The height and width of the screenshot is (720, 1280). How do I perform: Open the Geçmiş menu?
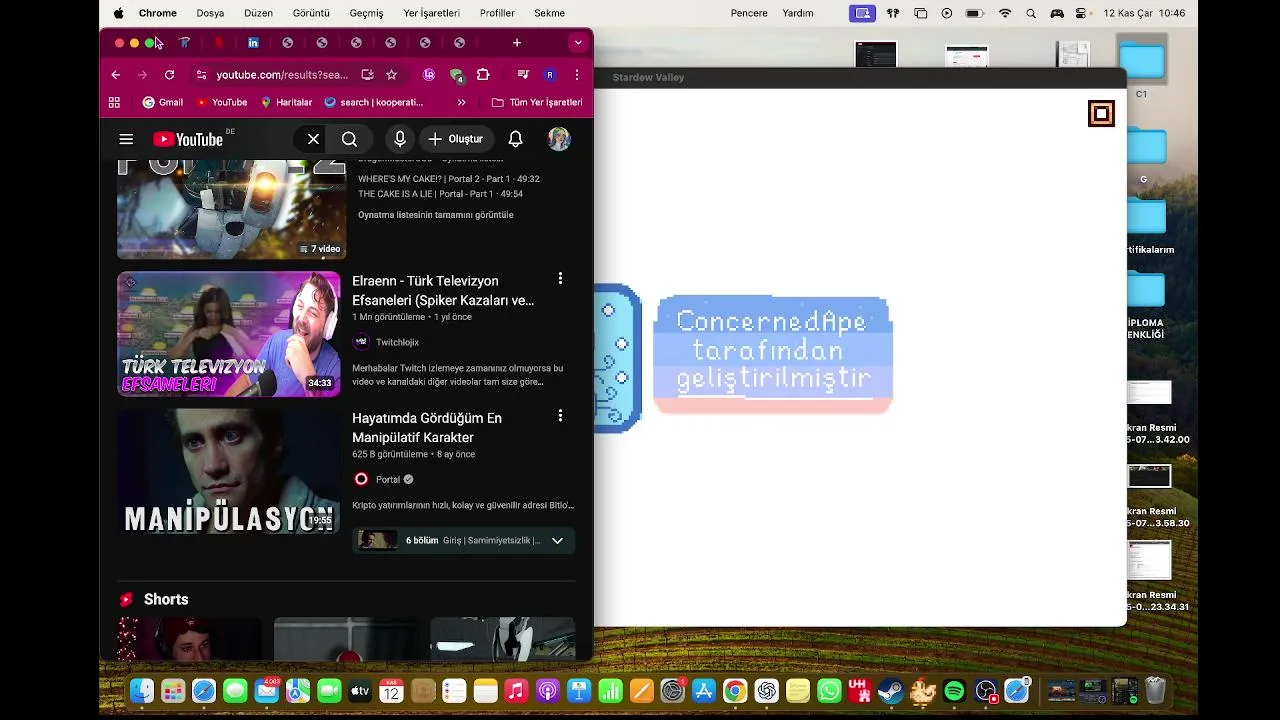coord(366,13)
